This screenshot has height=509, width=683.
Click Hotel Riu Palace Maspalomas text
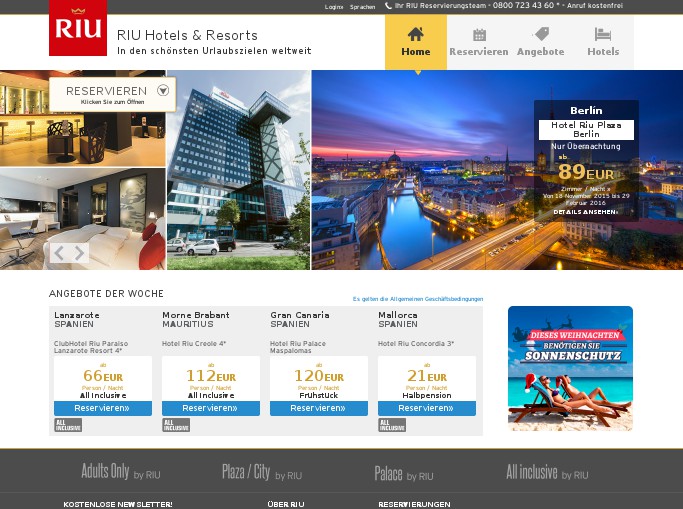coord(298,347)
